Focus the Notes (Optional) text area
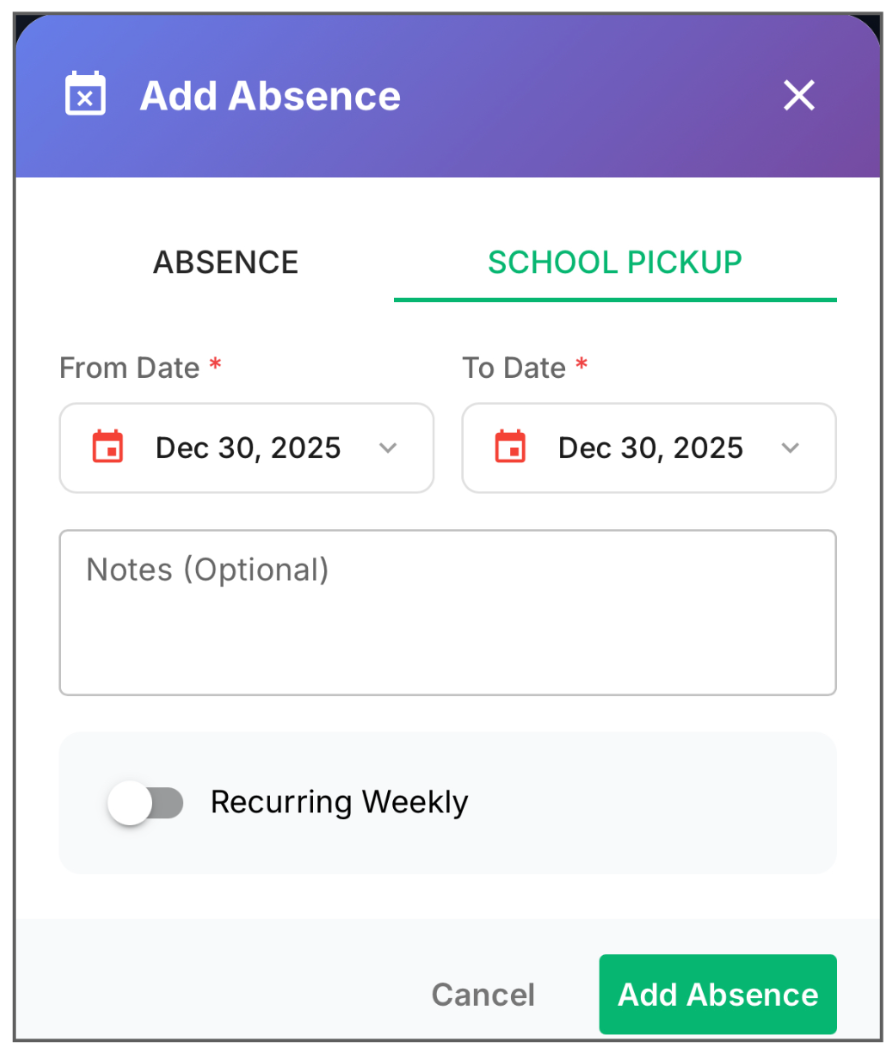Screen dimensions: 896x1060 [x=448, y=612]
